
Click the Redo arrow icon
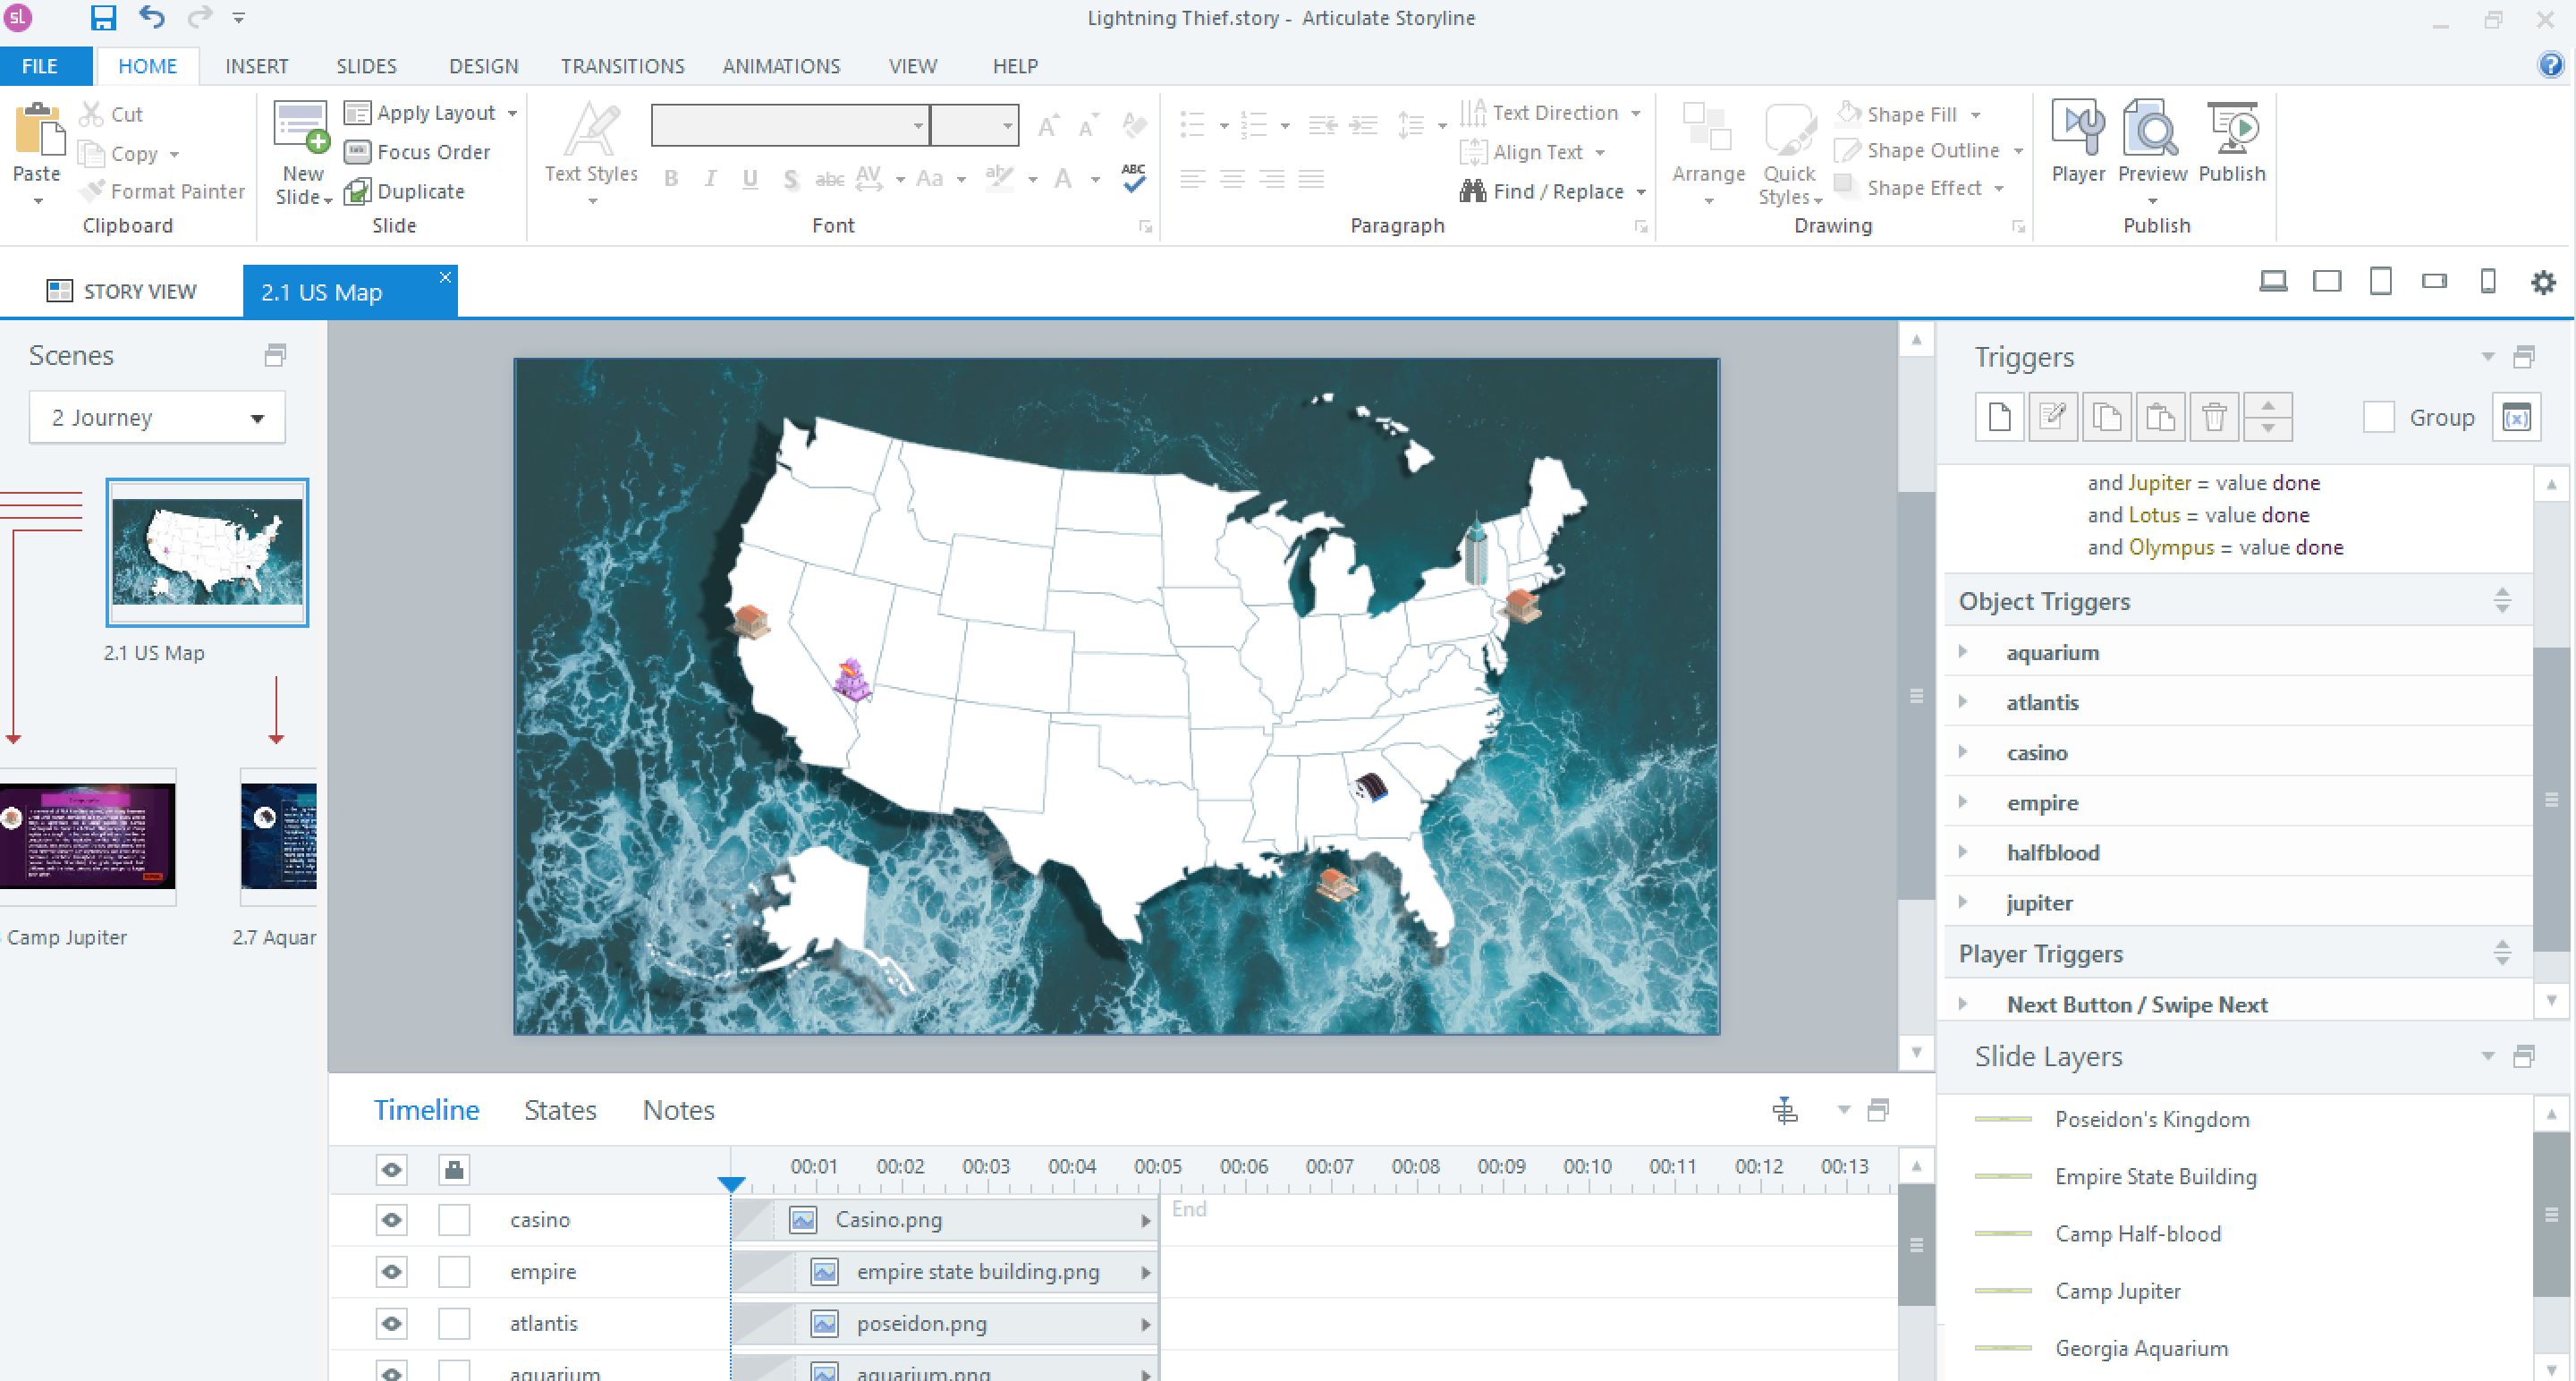[200, 17]
